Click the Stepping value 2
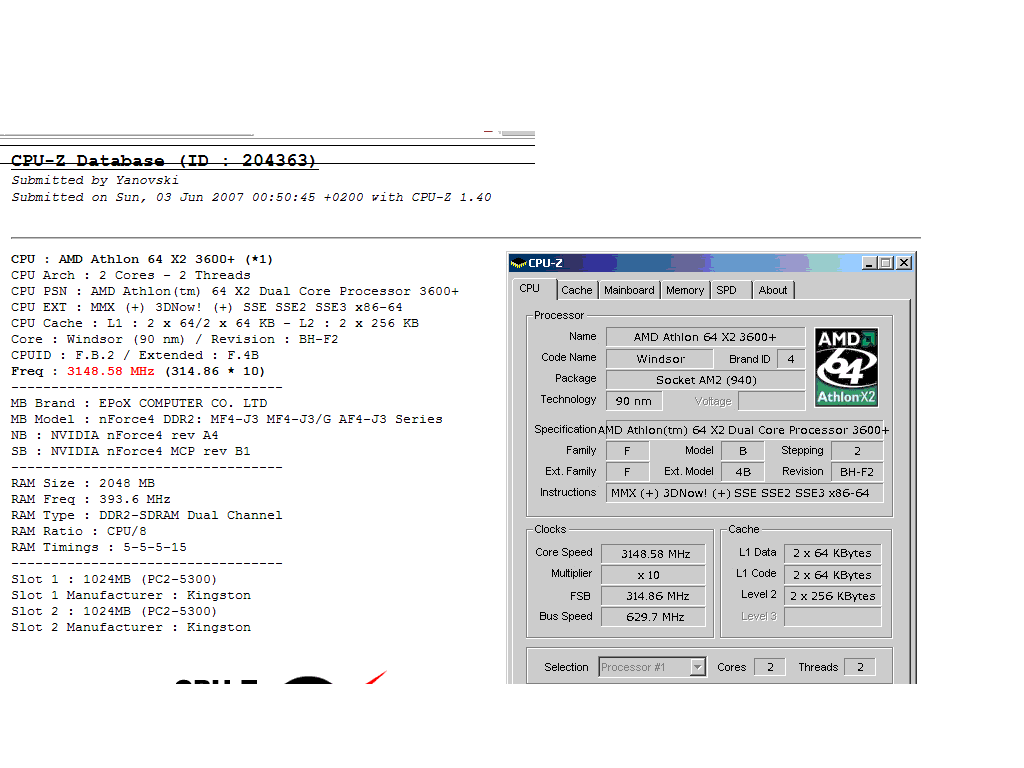 coord(857,451)
